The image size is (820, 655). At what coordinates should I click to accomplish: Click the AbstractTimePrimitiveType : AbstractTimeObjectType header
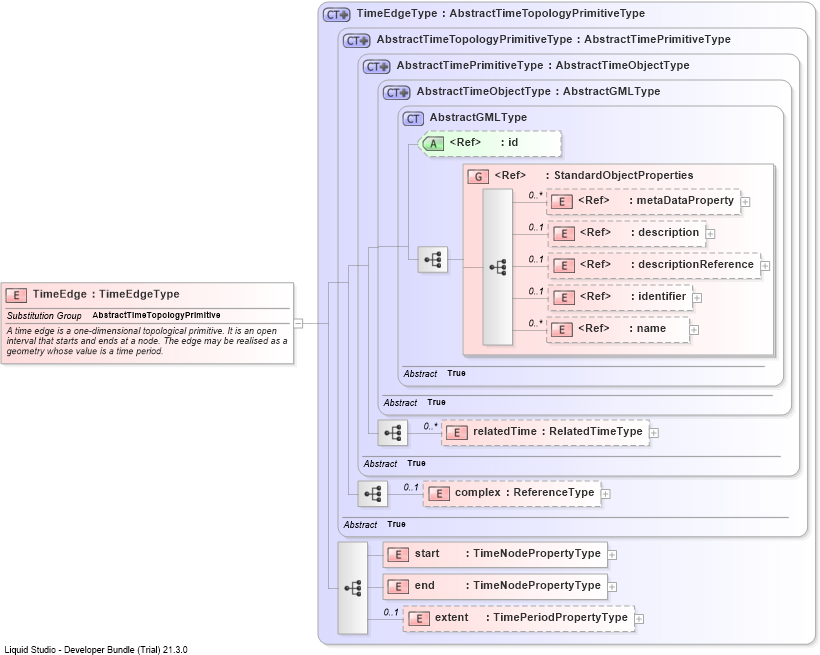[543, 65]
